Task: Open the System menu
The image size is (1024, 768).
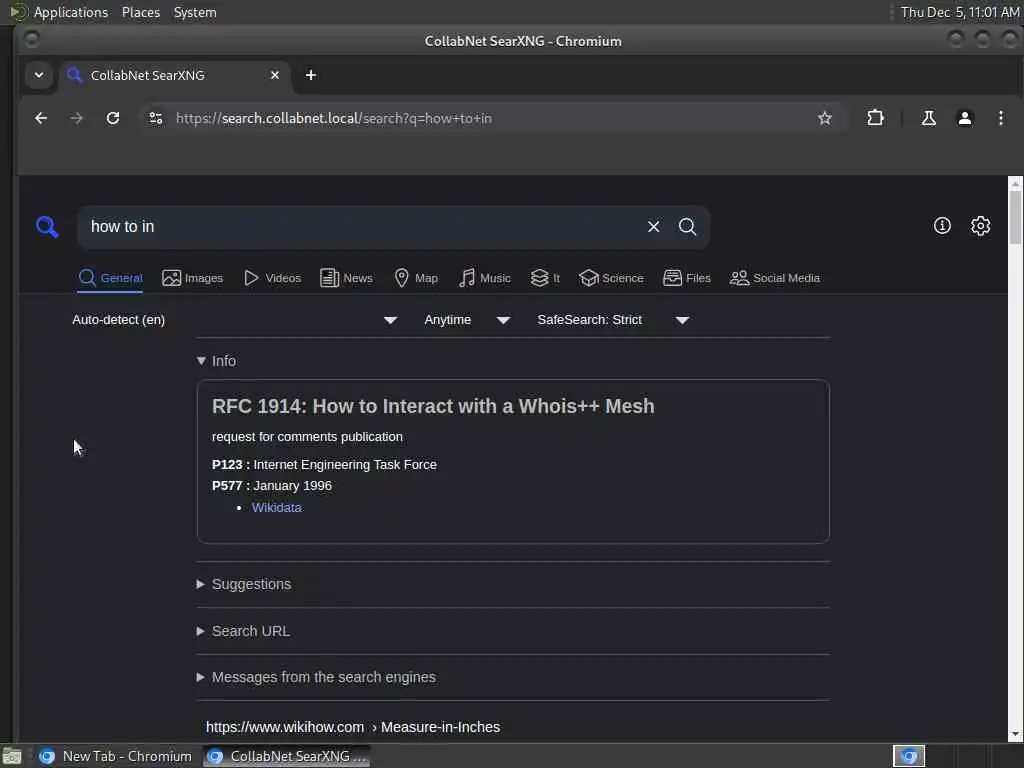Action: 195,12
